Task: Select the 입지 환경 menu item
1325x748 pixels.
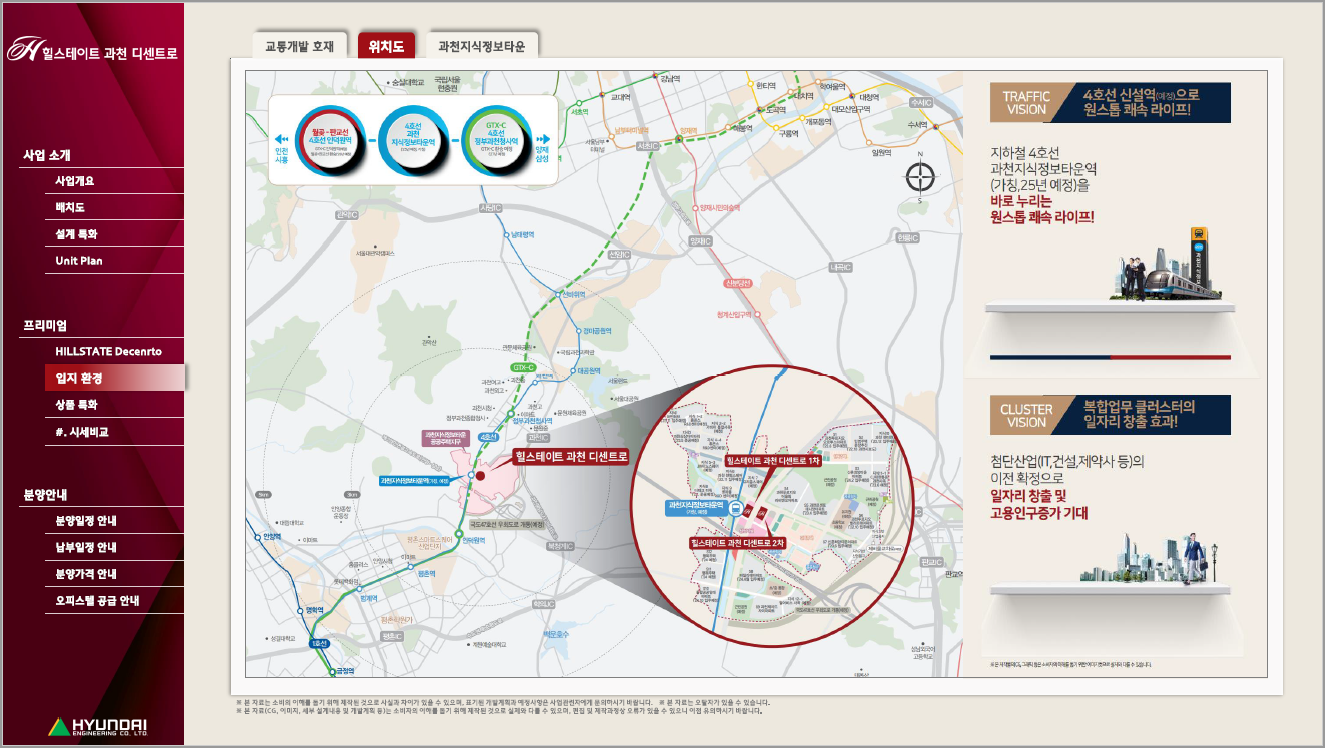Action: (115, 378)
